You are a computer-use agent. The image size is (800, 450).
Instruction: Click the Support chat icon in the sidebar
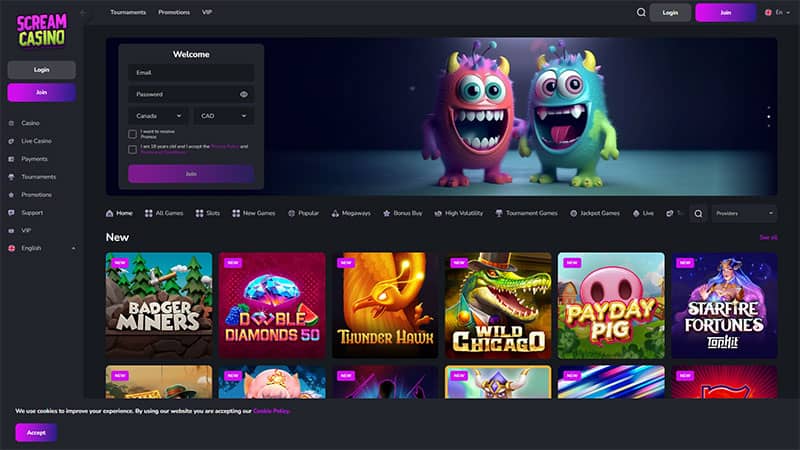[11, 212]
